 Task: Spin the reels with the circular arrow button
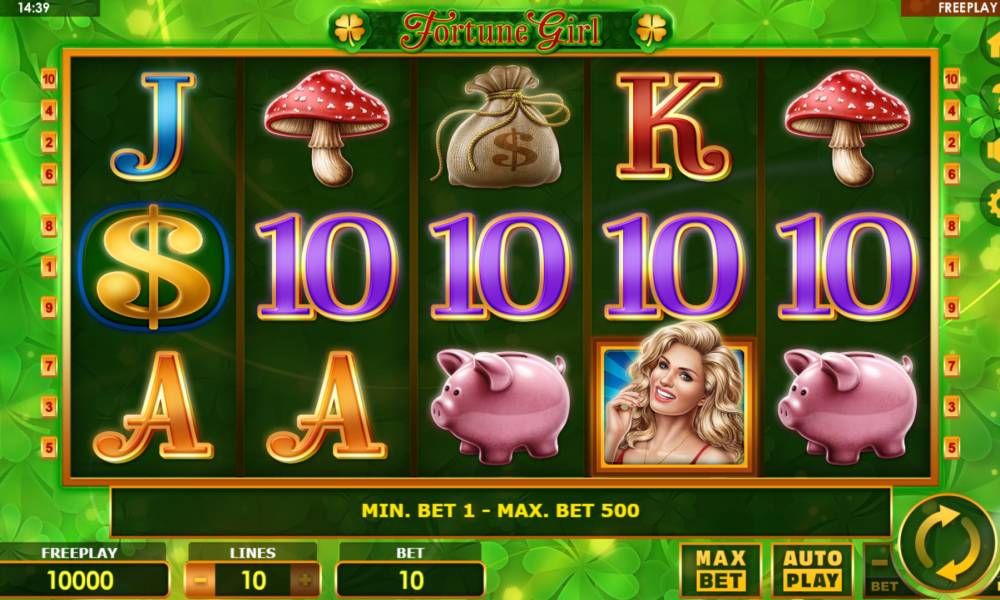coord(947,544)
